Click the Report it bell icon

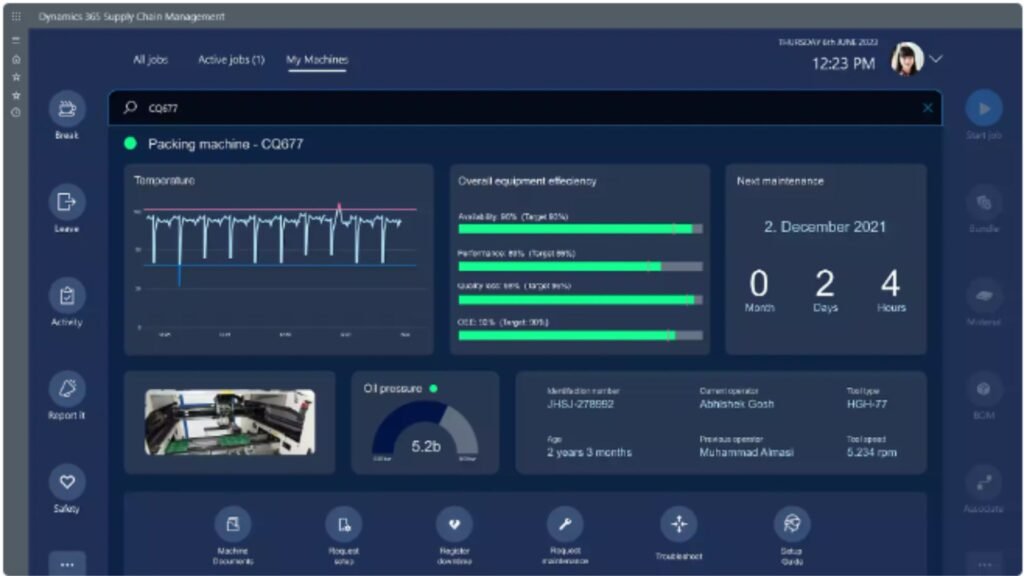(67, 389)
